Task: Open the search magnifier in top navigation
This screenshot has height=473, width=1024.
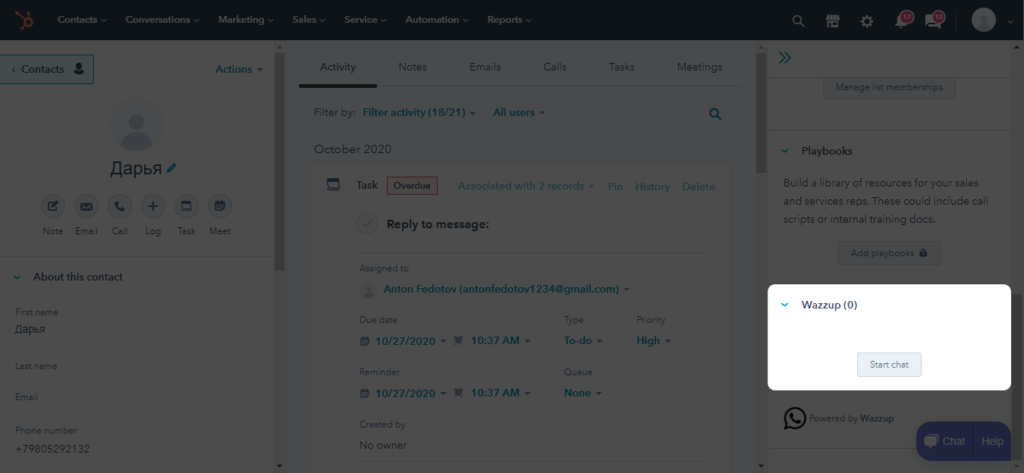Action: [x=798, y=20]
